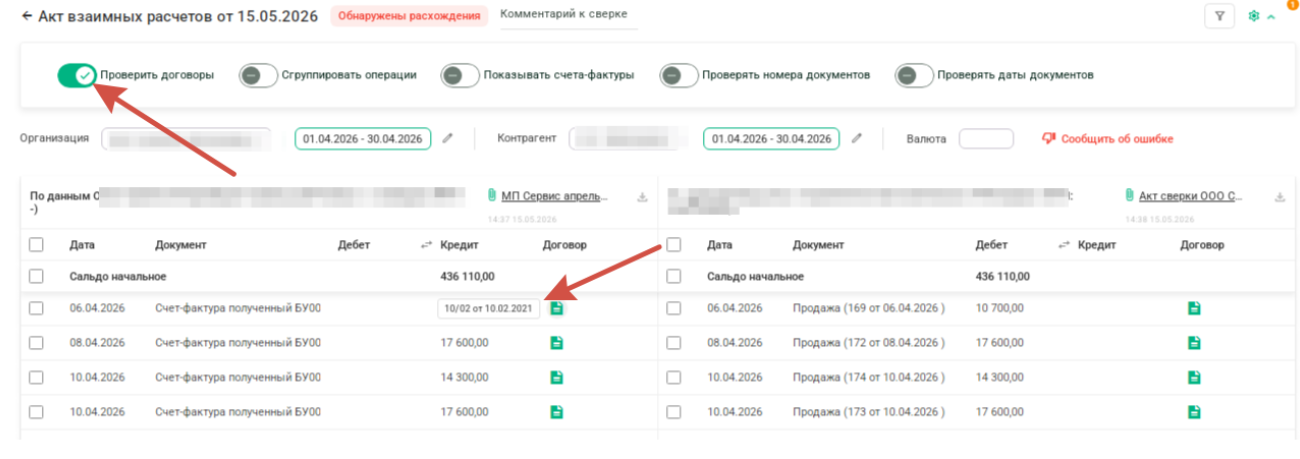Open contract icon for Продажа 174 row

point(1193,377)
